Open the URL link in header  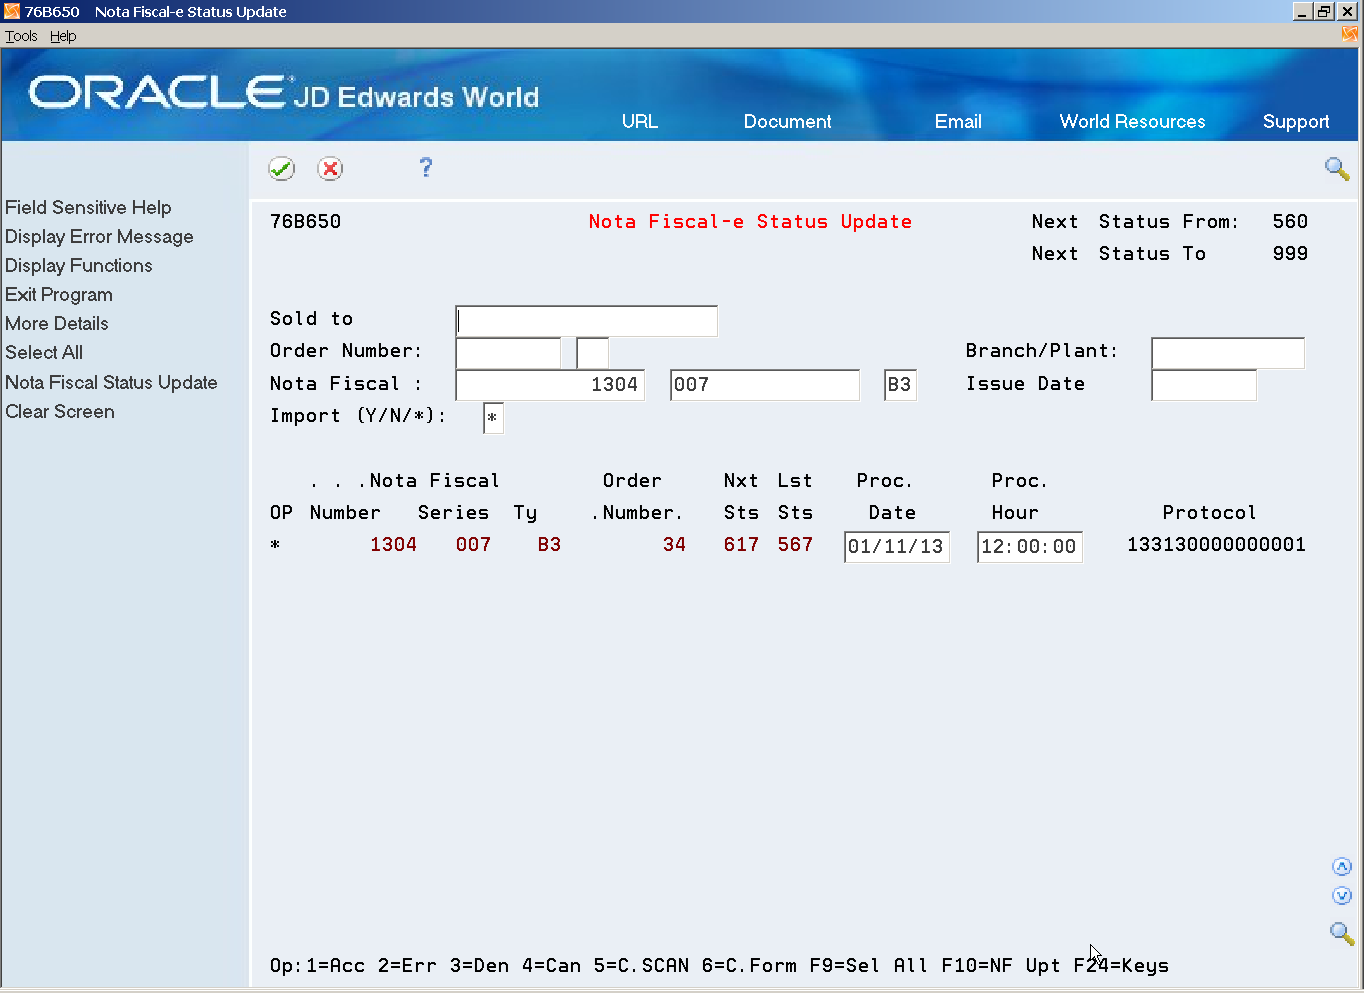coord(640,121)
